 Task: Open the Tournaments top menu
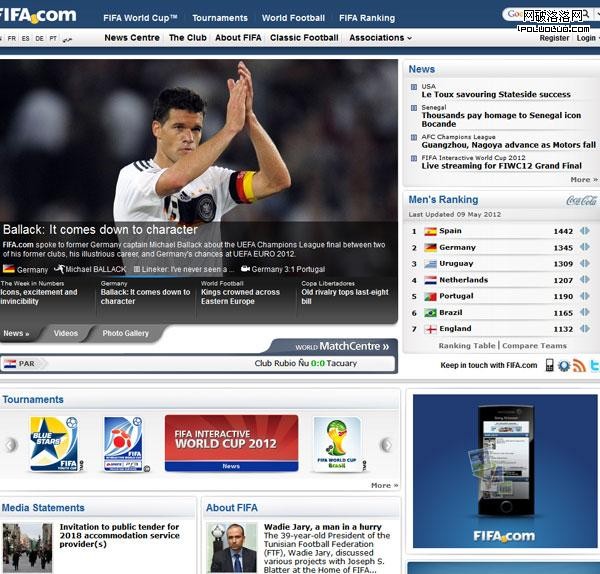point(220,18)
